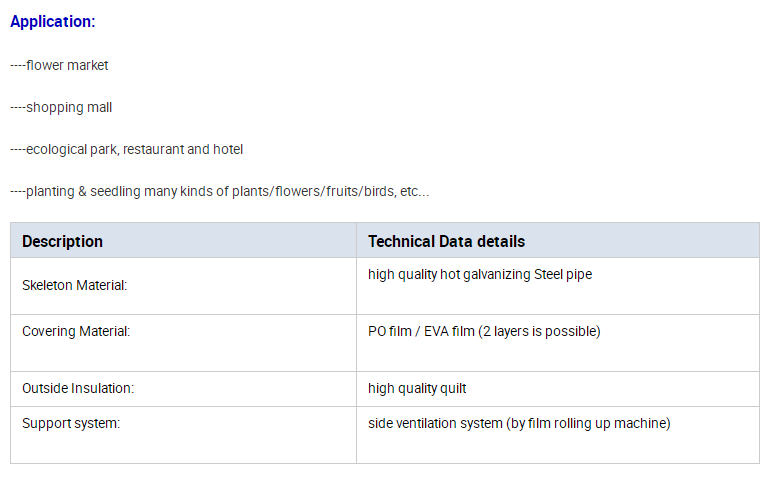Click the high quality quilt cell
The image size is (779, 483).
tap(557, 389)
